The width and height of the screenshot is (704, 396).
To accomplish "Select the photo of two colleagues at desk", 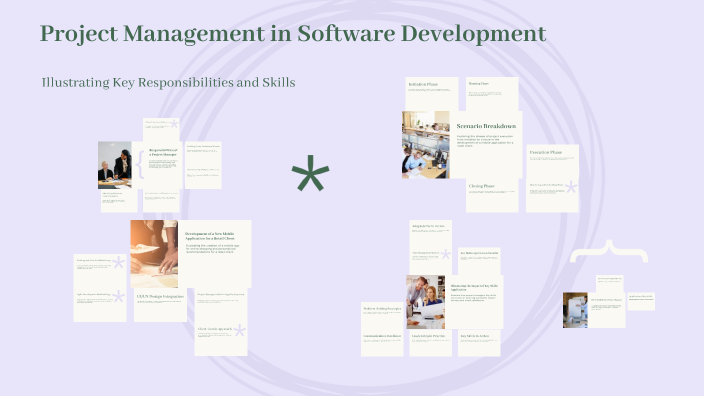I will point(115,165).
